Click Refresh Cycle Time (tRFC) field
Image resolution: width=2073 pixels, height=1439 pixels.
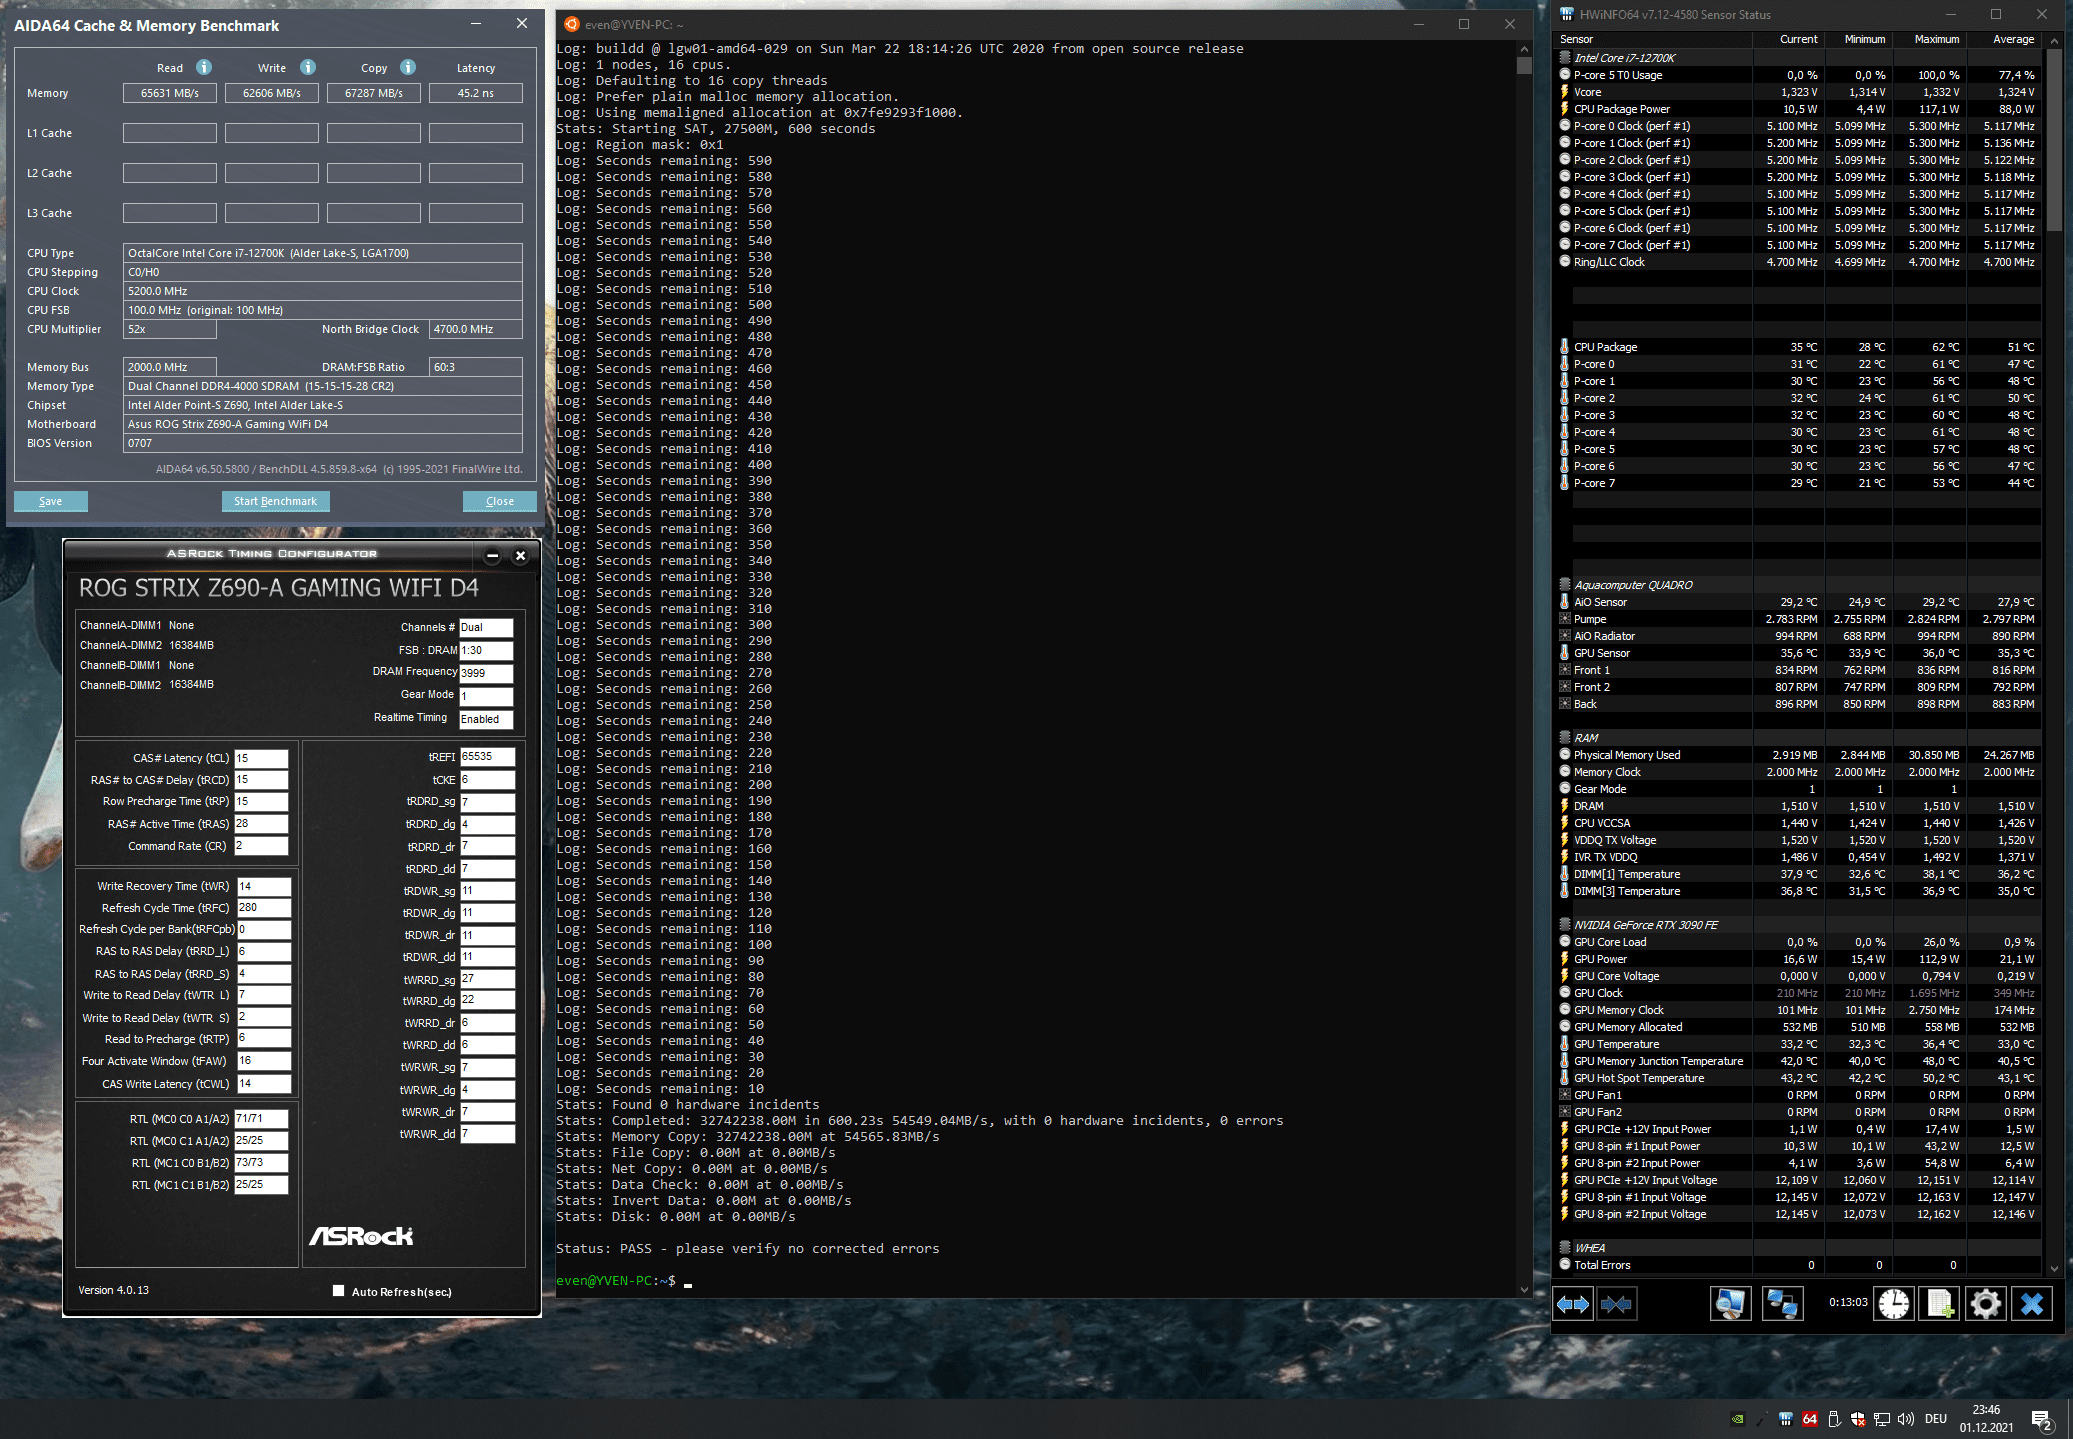[264, 907]
